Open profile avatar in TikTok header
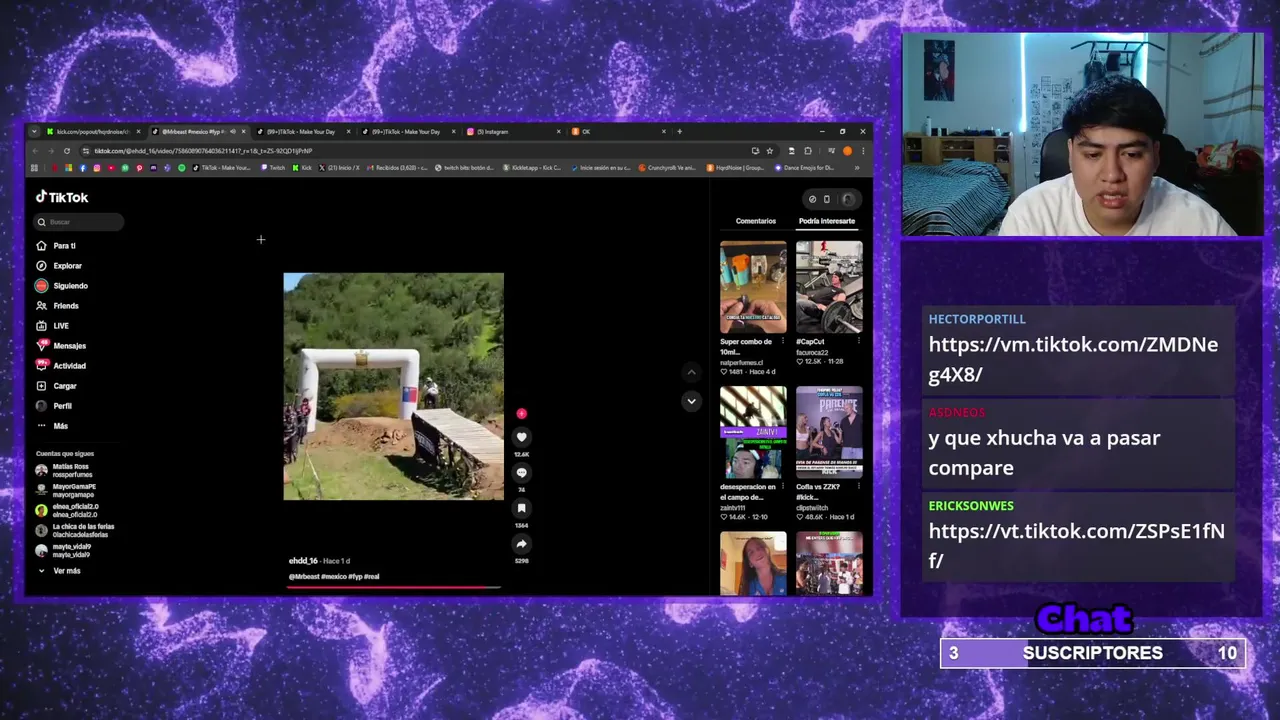 pyautogui.click(x=848, y=199)
